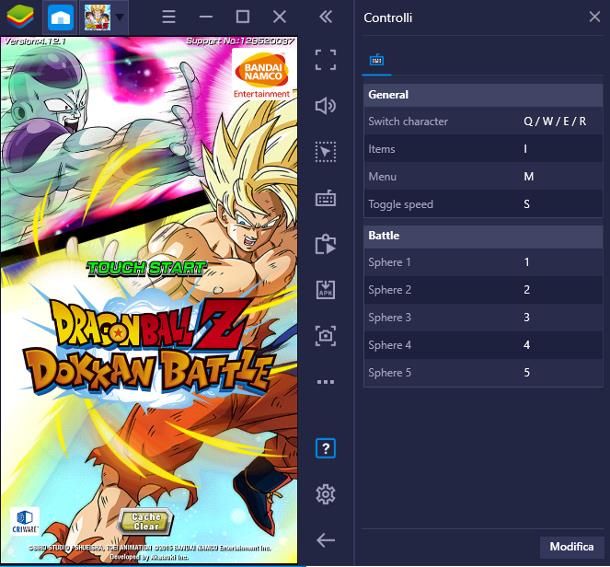The image size is (610, 567).
Task: Switch to the Dokkan Battle game tab
Action: (x=97, y=17)
